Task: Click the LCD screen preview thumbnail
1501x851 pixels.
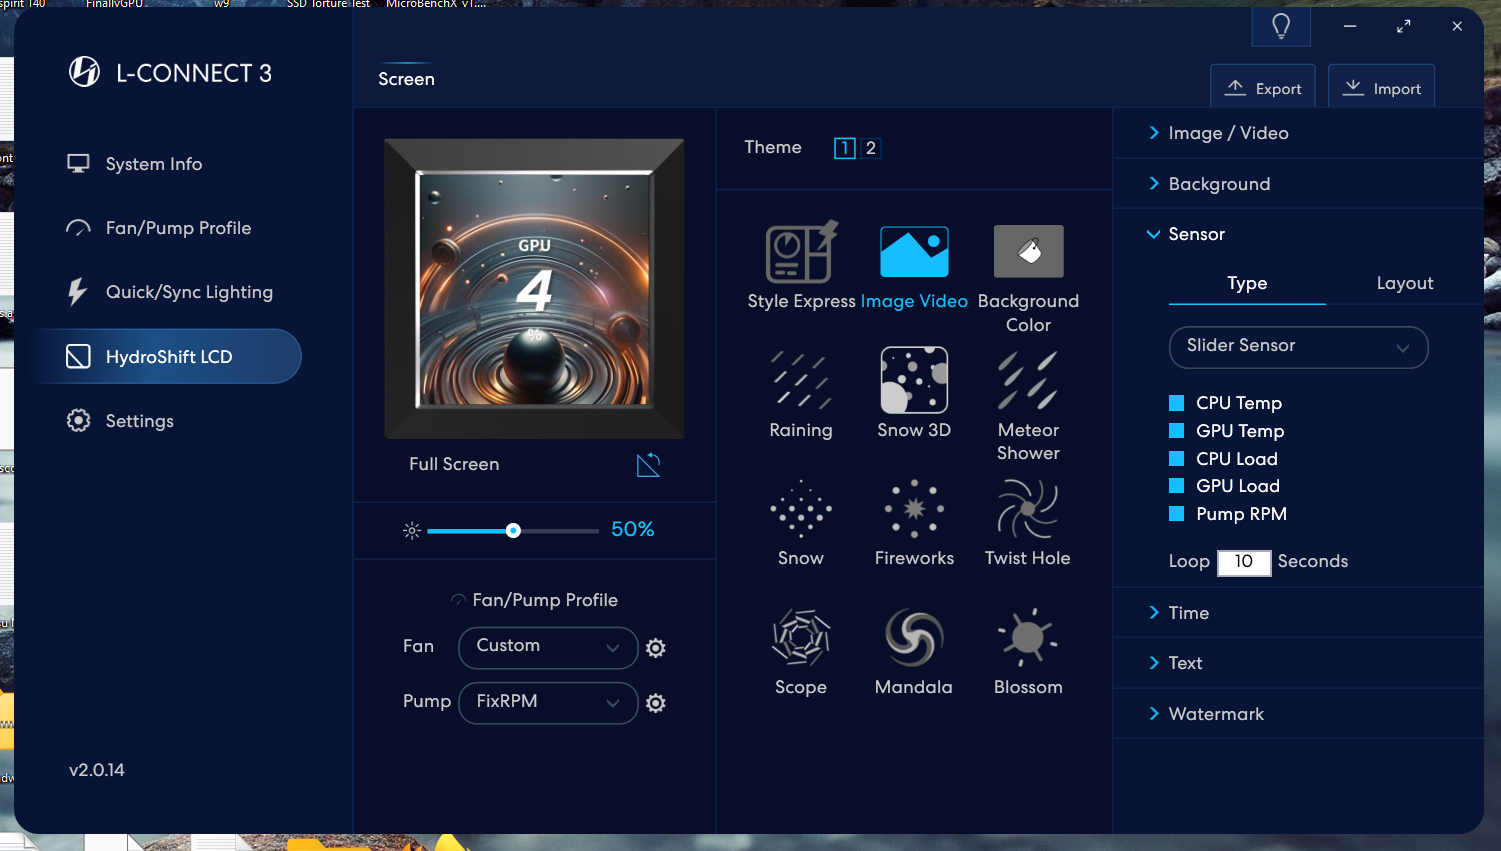Action: (534, 289)
